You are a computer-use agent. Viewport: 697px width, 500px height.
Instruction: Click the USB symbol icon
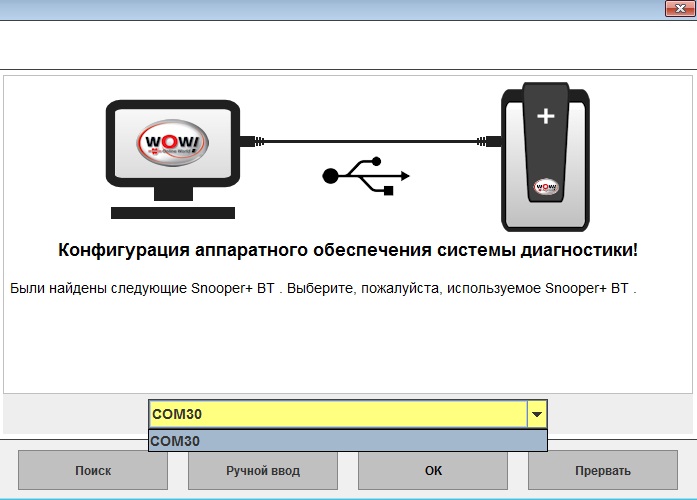(365, 176)
